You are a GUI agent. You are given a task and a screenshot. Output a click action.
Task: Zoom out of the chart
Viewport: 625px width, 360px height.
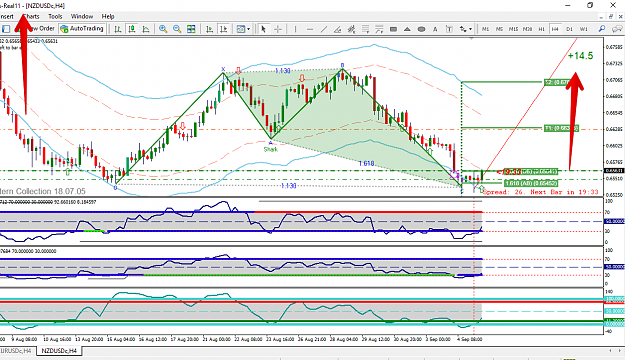point(177,29)
